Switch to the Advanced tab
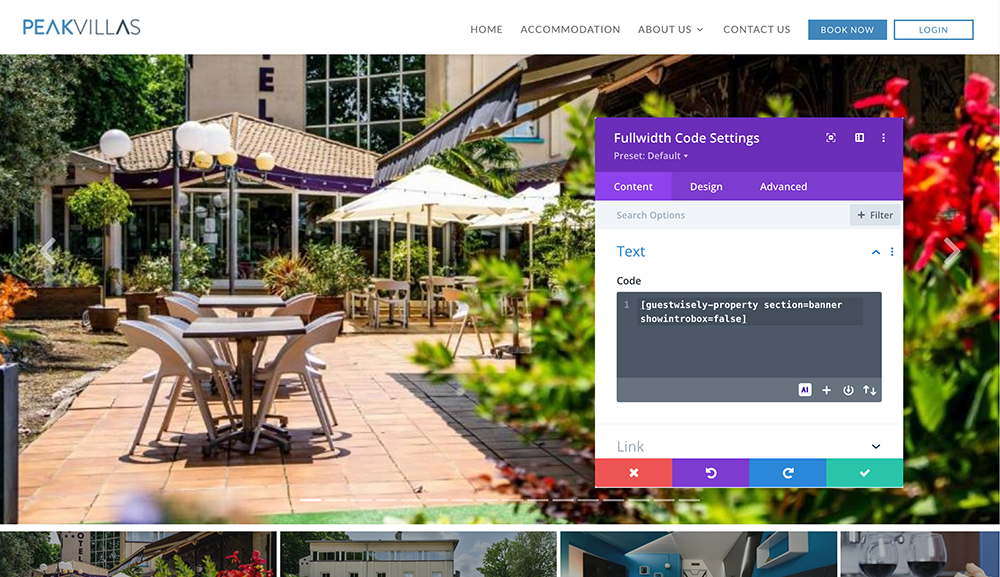The height and width of the screenshot is (577, 1000). [x=783, y=187]
